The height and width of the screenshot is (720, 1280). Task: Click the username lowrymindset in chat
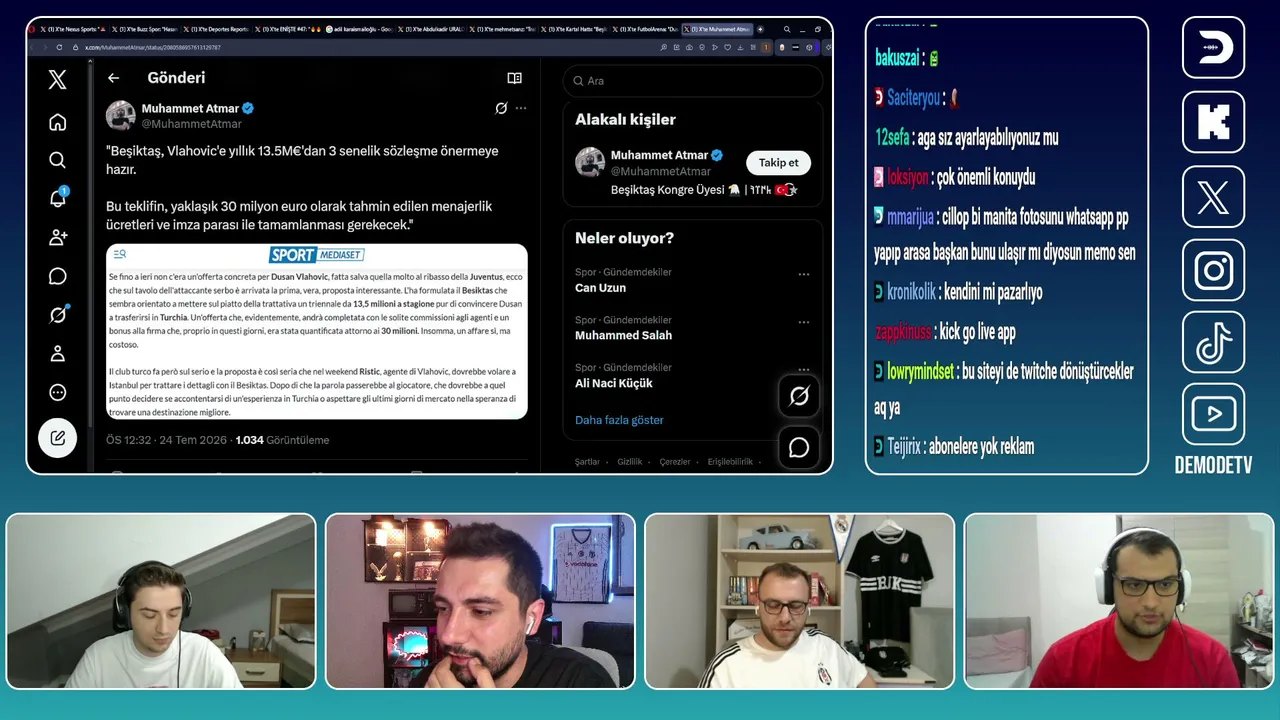[920, 372]
